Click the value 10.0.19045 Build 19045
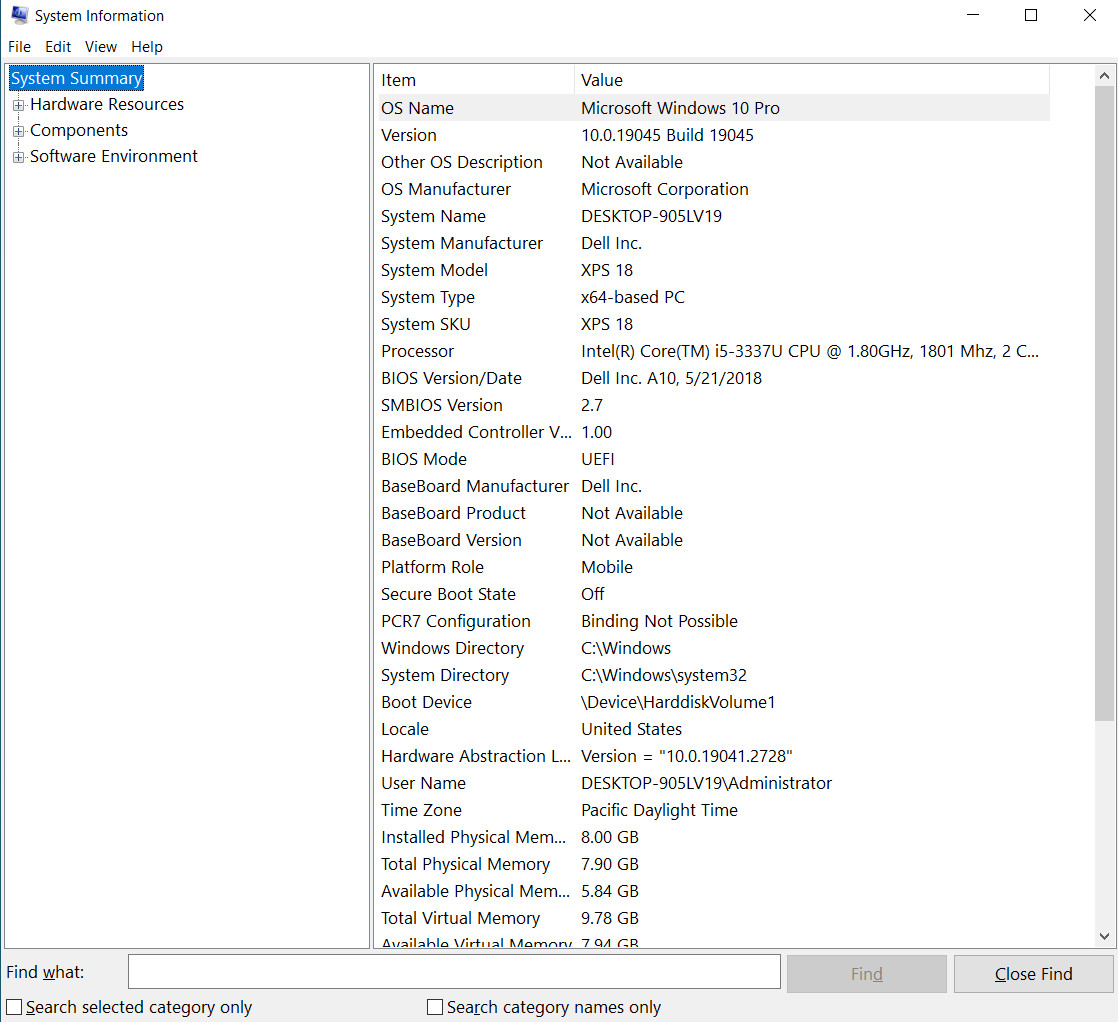The height and width of the screenshot is (1022, 1118). [667, 136]
